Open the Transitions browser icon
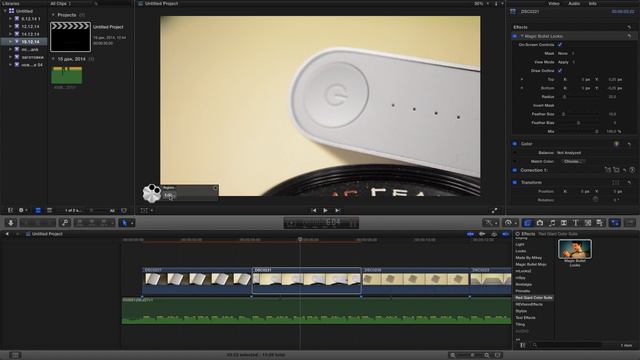Screen dimensions: 640x360 coord(564,223)
